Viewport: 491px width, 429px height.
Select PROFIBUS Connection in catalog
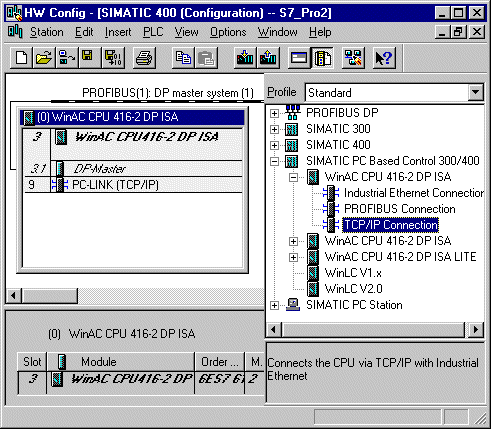[400, 209]
